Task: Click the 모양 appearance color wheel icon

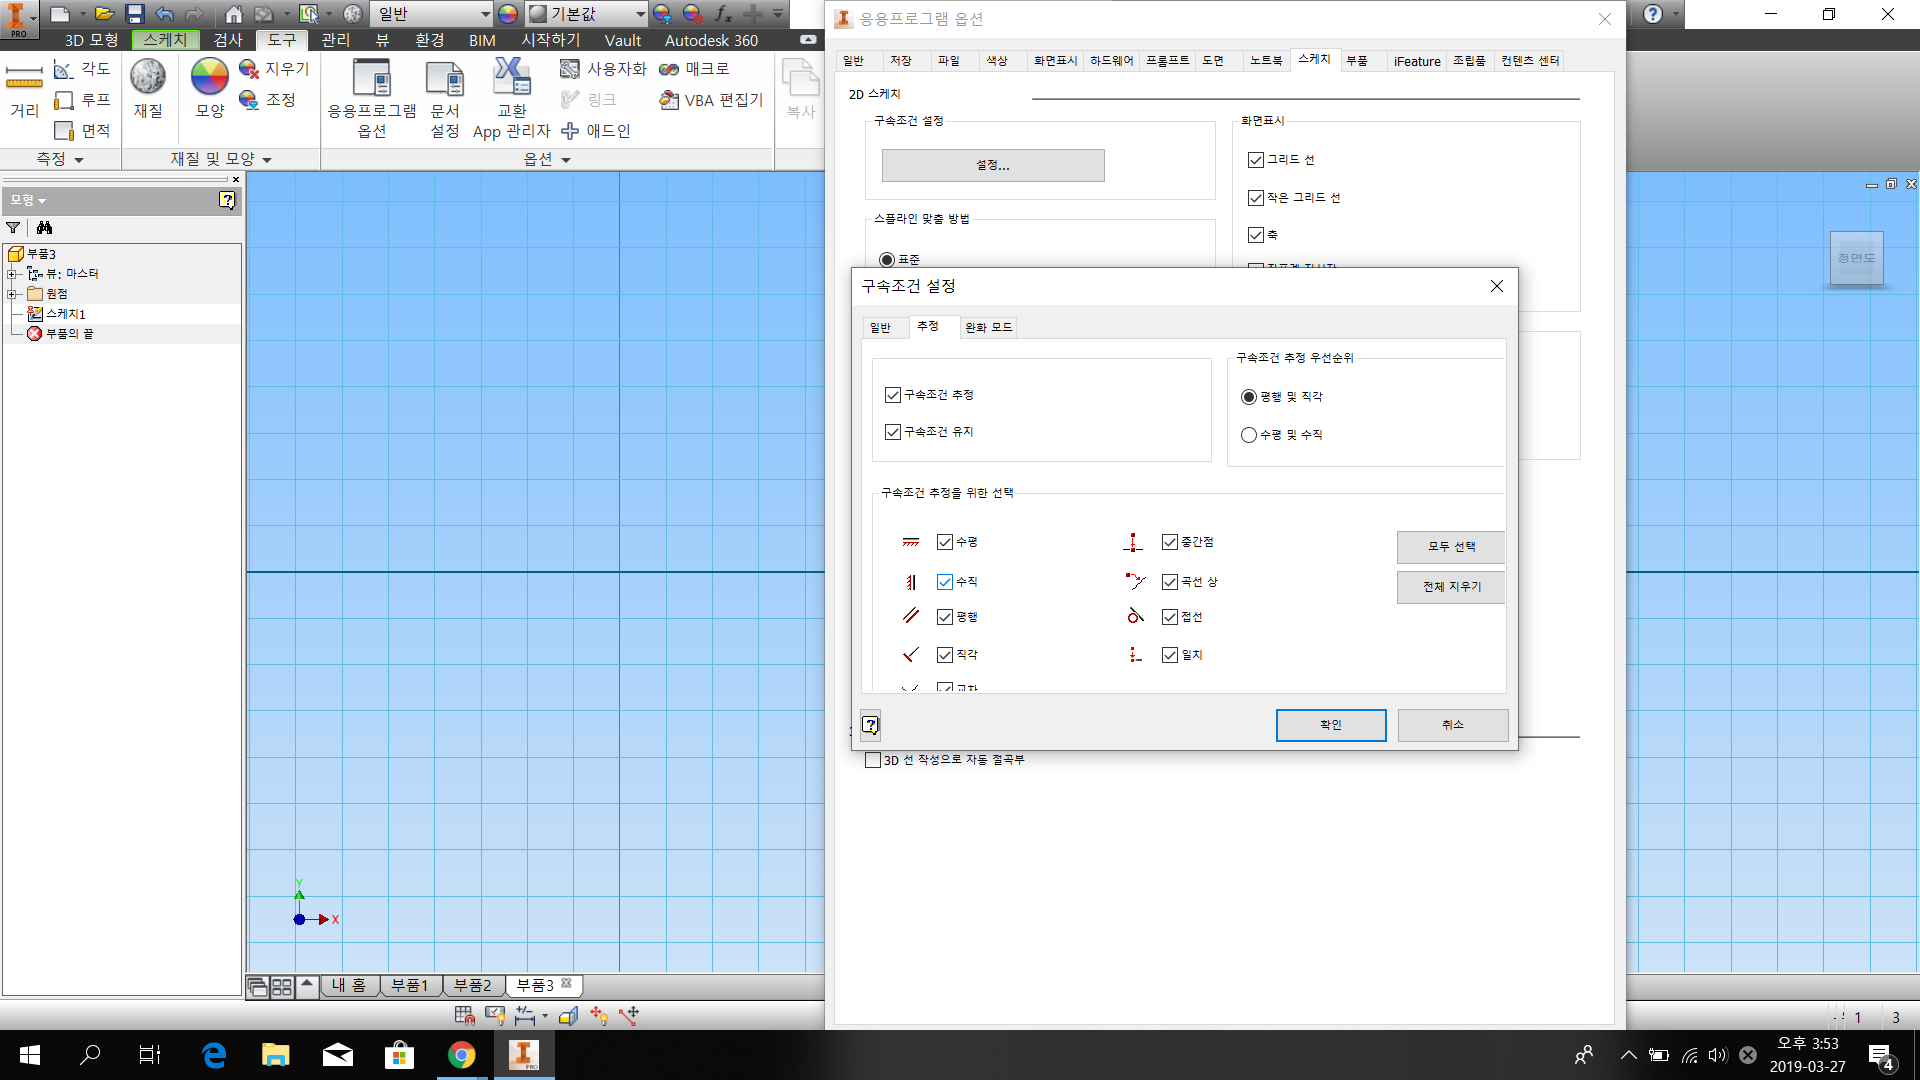Action: pos(209,80)
